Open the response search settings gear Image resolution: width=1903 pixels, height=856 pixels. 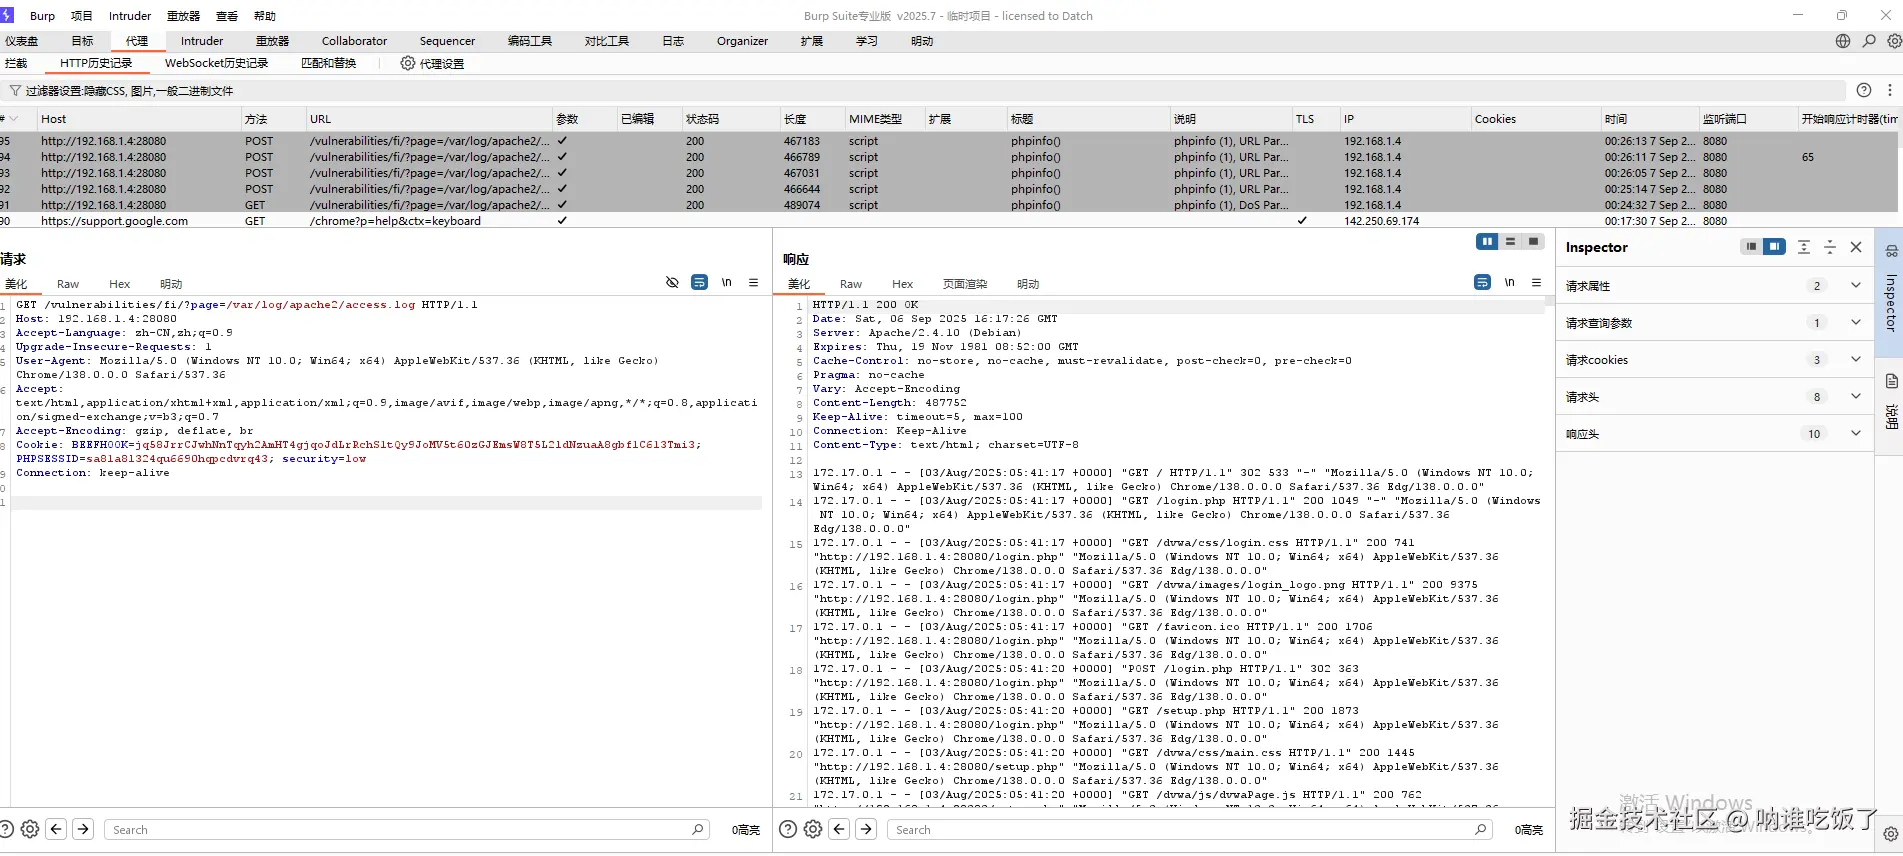[813, 829]
